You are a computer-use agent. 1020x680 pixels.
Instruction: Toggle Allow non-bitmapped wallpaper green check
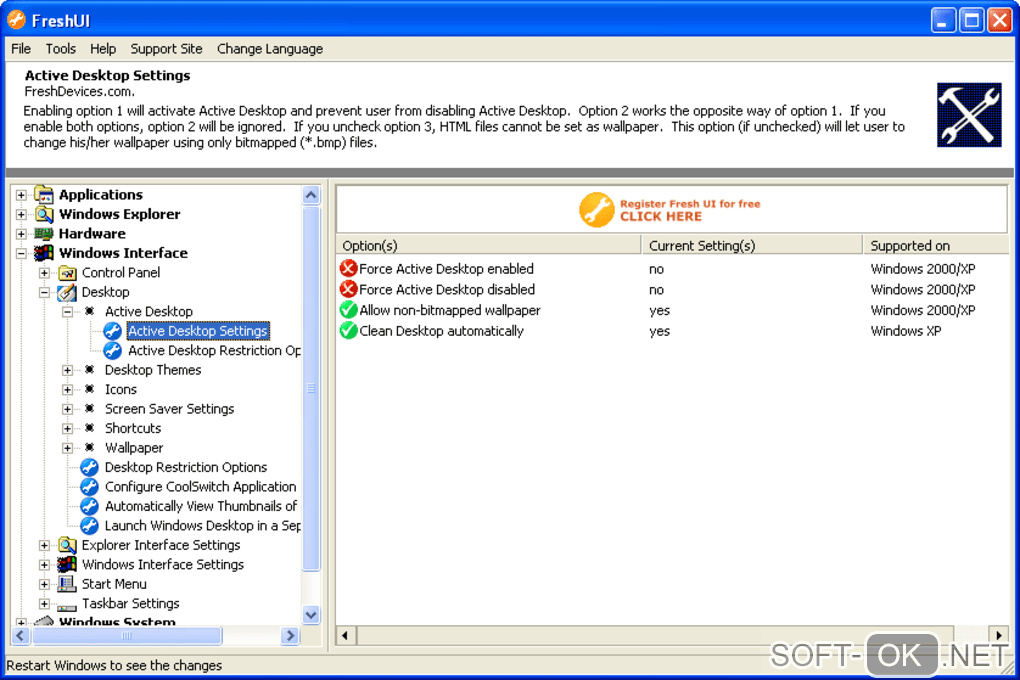point(349,310)
